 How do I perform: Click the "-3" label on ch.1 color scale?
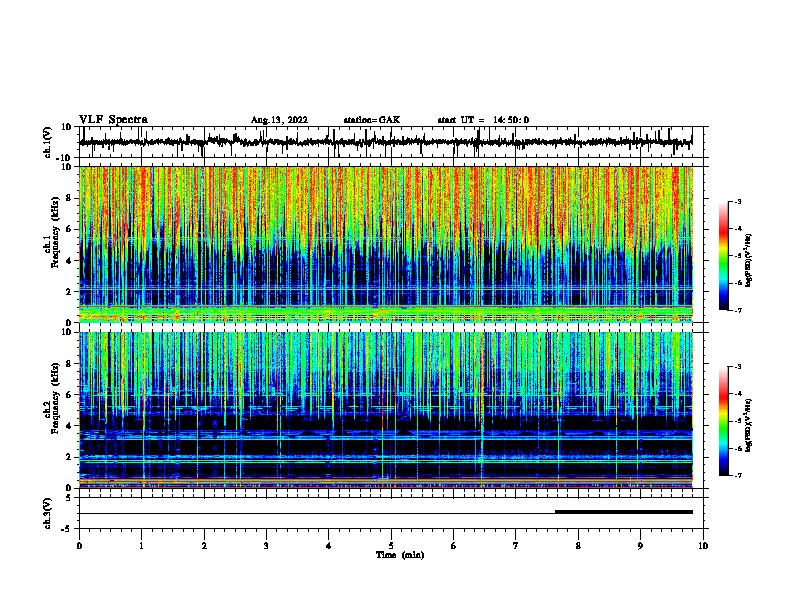(738, 201)
